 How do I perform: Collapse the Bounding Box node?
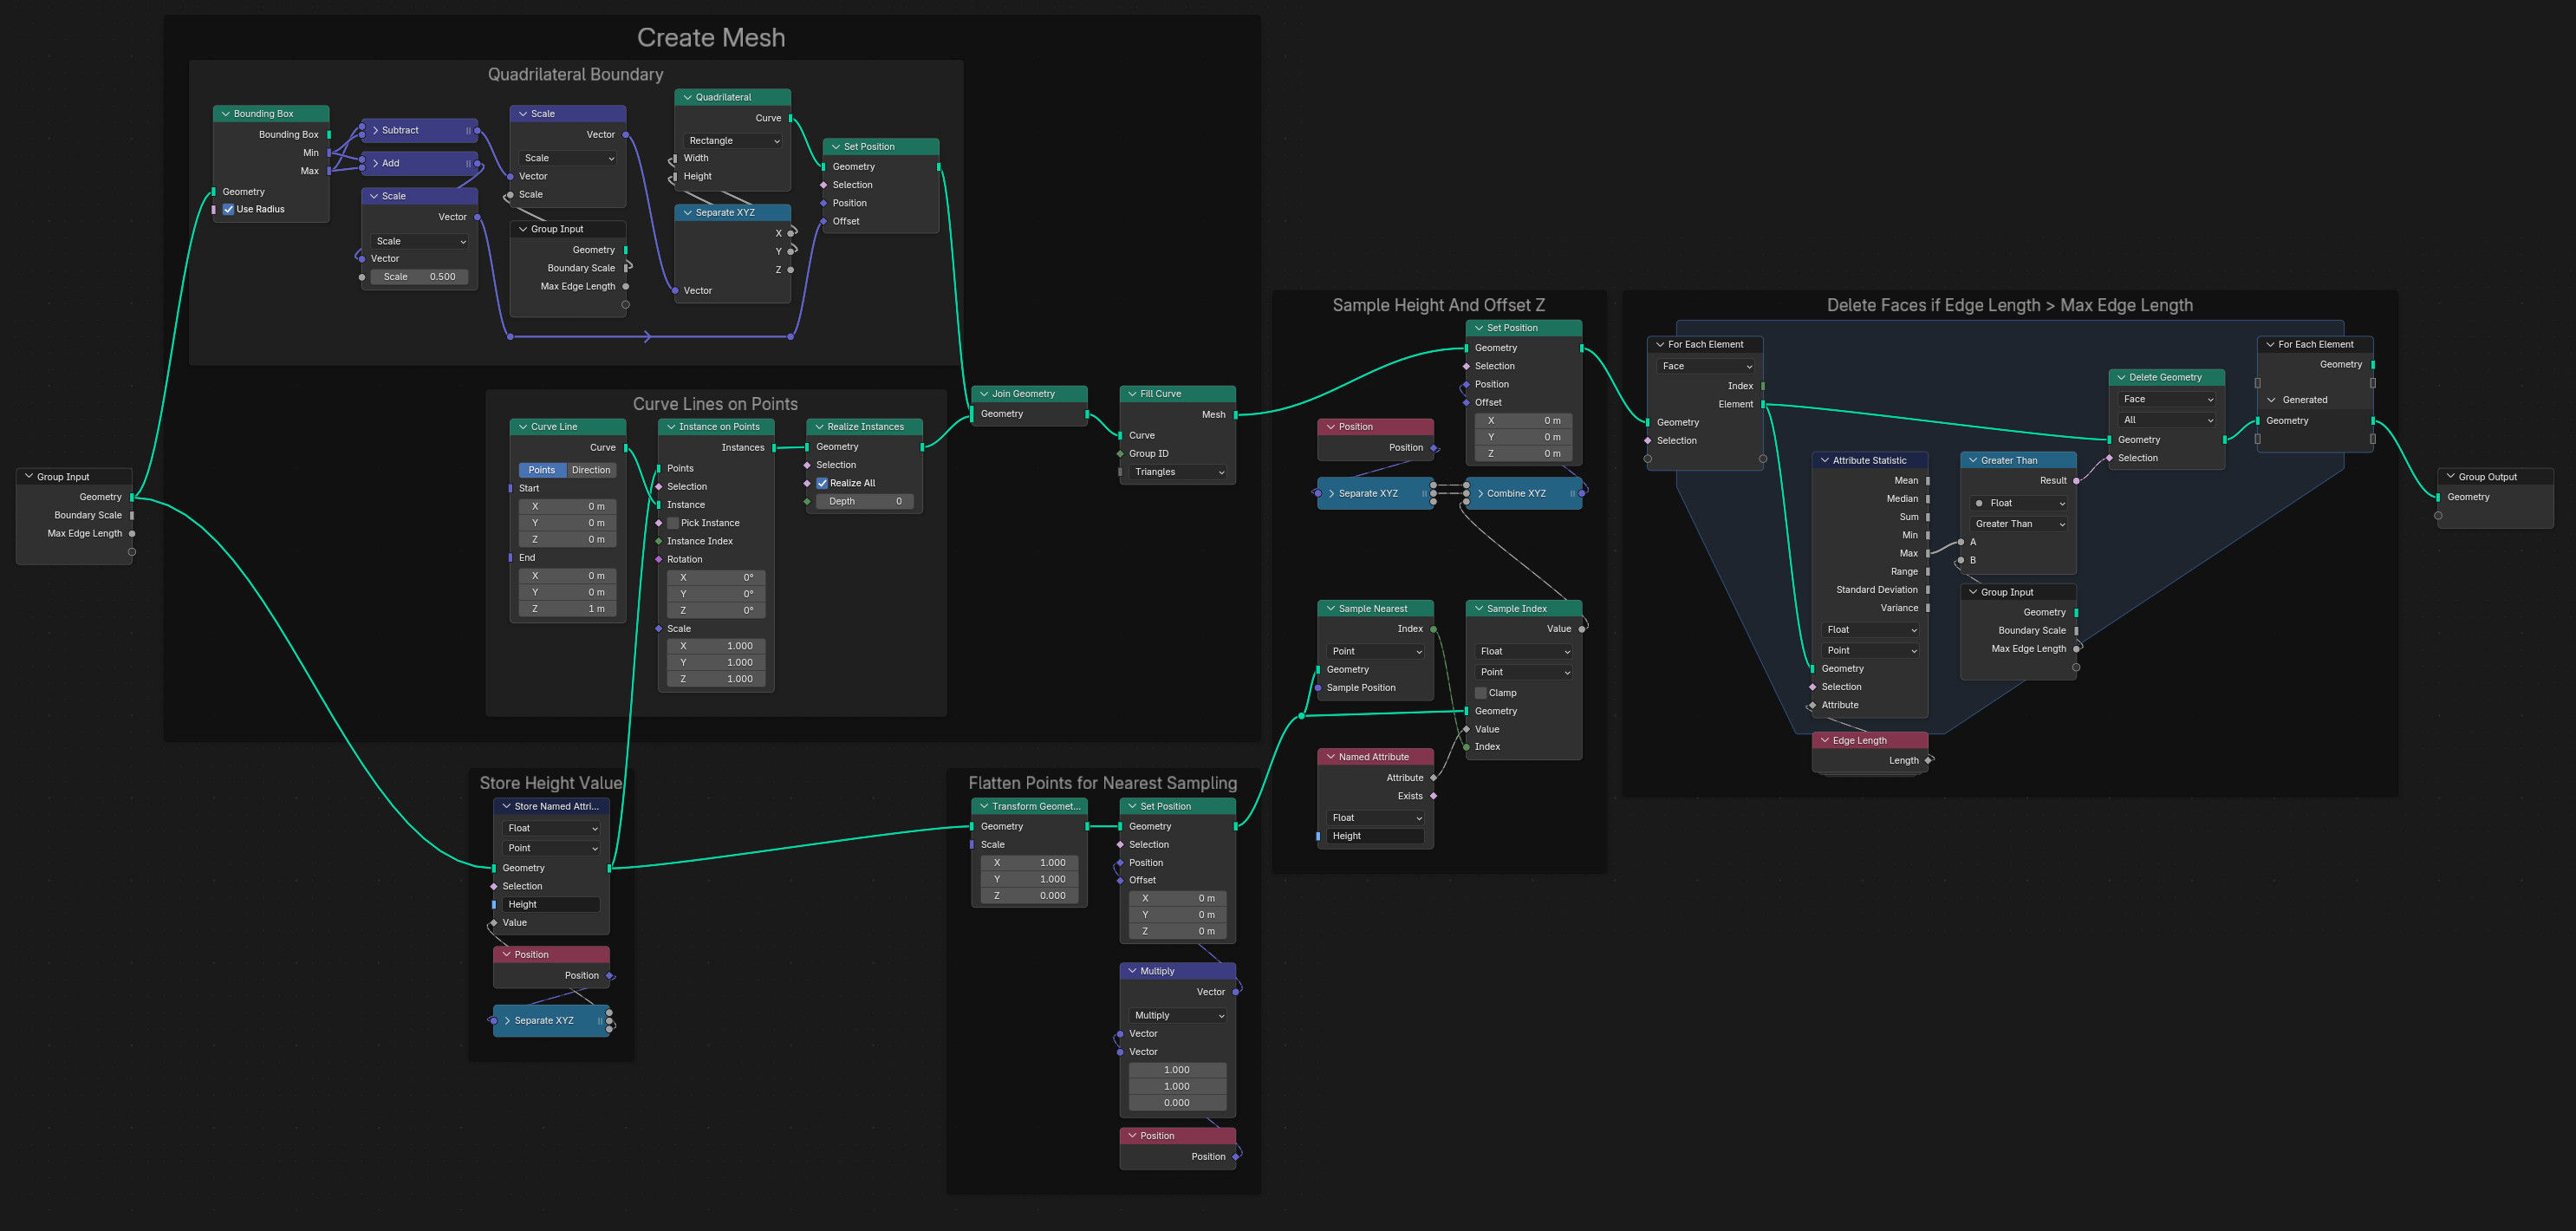pyautogui.click(x=226, y=114)
